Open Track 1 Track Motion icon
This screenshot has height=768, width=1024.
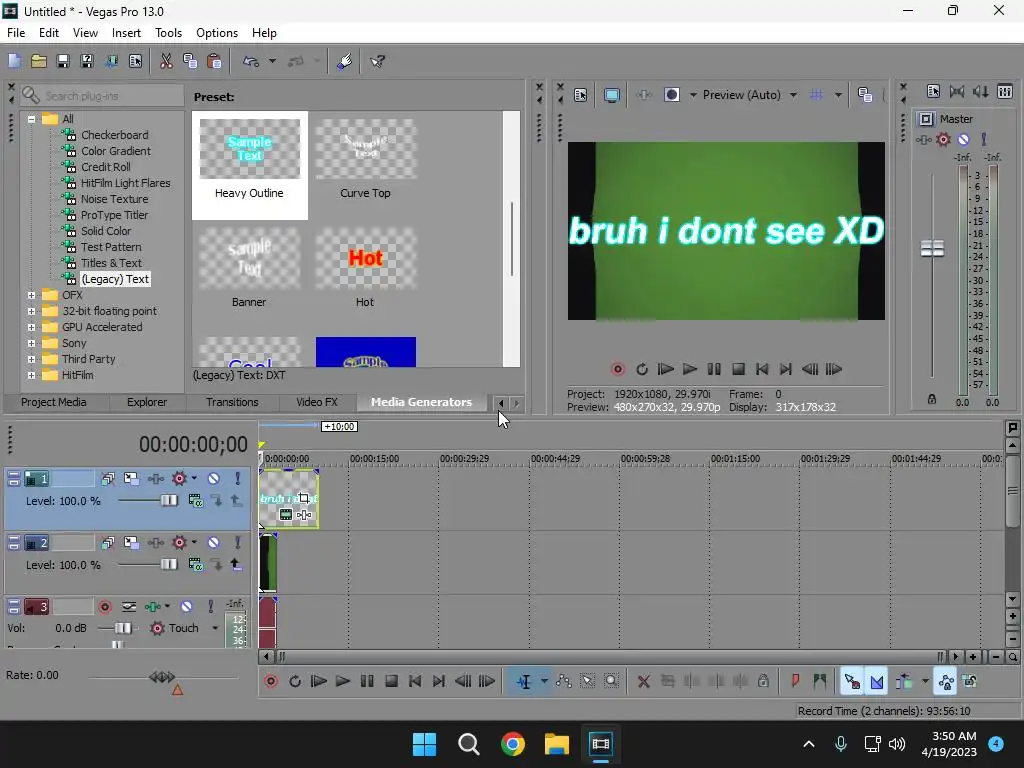(x=131, y=479)
